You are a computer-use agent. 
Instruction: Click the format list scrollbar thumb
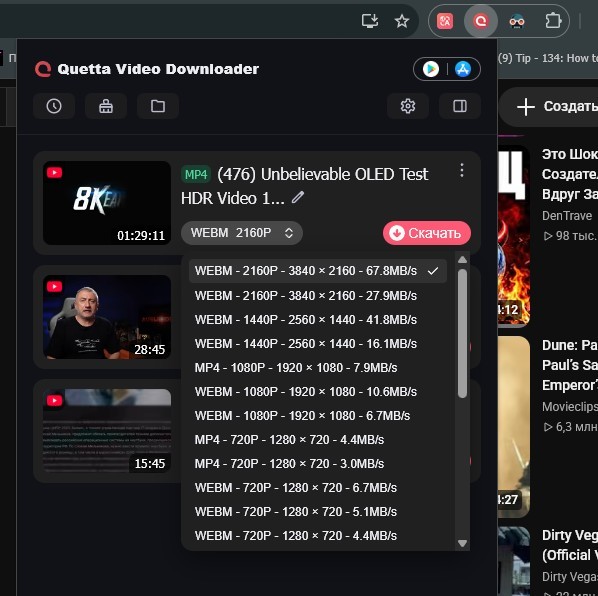462,333
